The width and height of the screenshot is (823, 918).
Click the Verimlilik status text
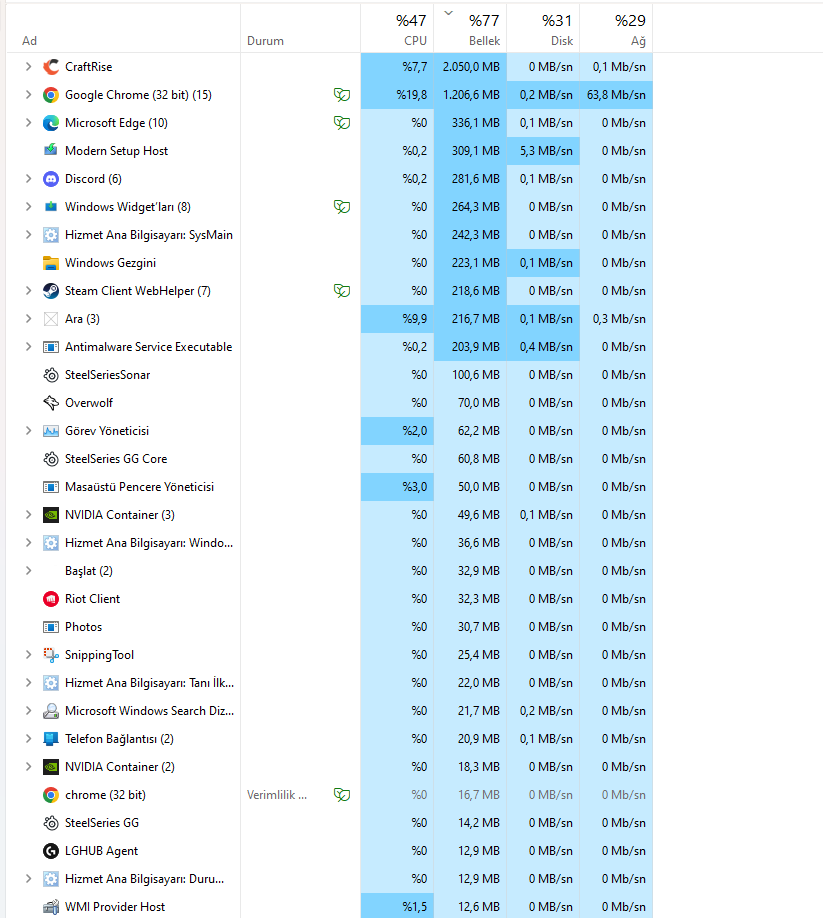[x=277, y=795]
